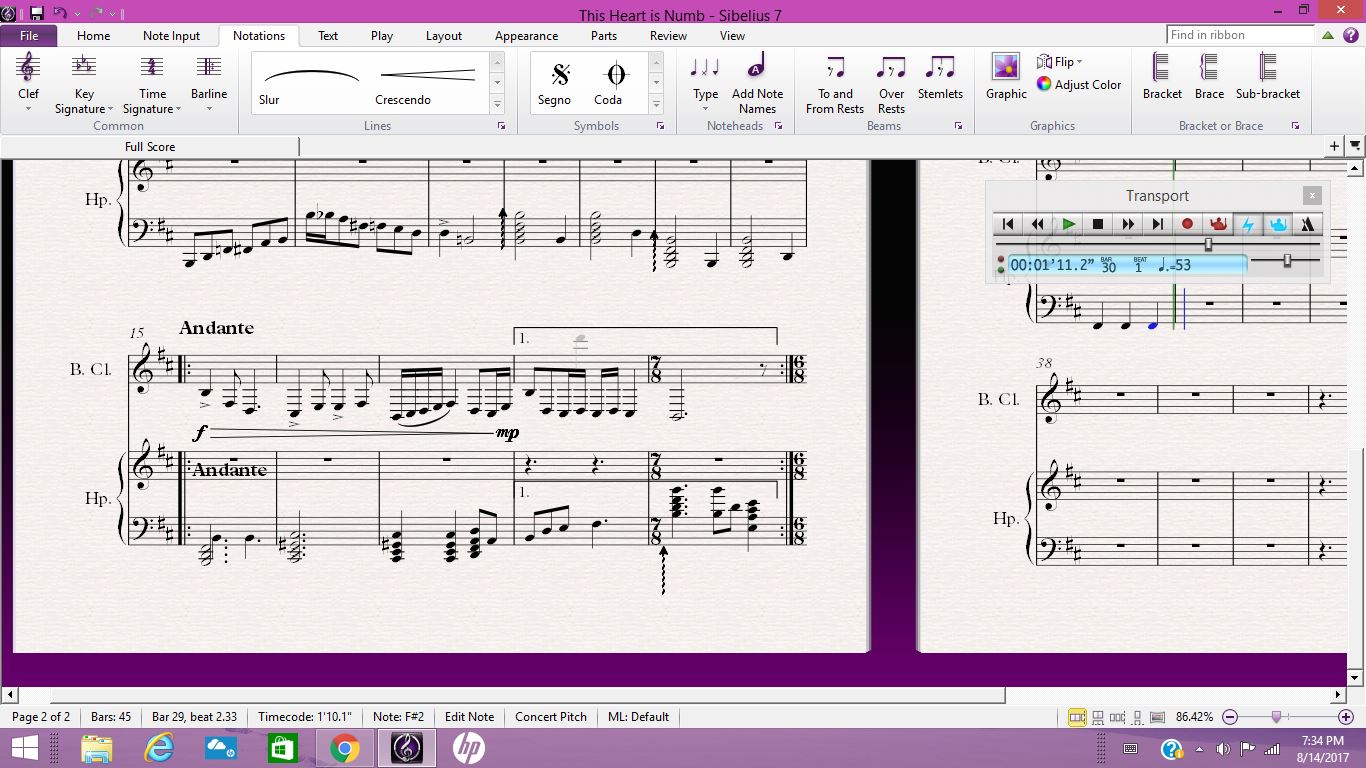The height and width of the screenshot is (768, 1366).
Task: Start playback with green Play button
Action: [1068, 224]
